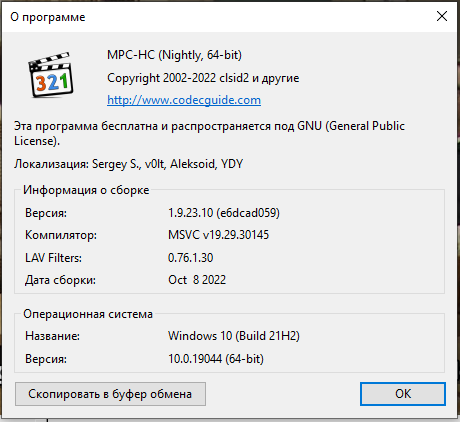The width and height of the screenshot is (460, 422).
Task: Click the "Локализация" translators credit line
Action: (x=129, y=164)
